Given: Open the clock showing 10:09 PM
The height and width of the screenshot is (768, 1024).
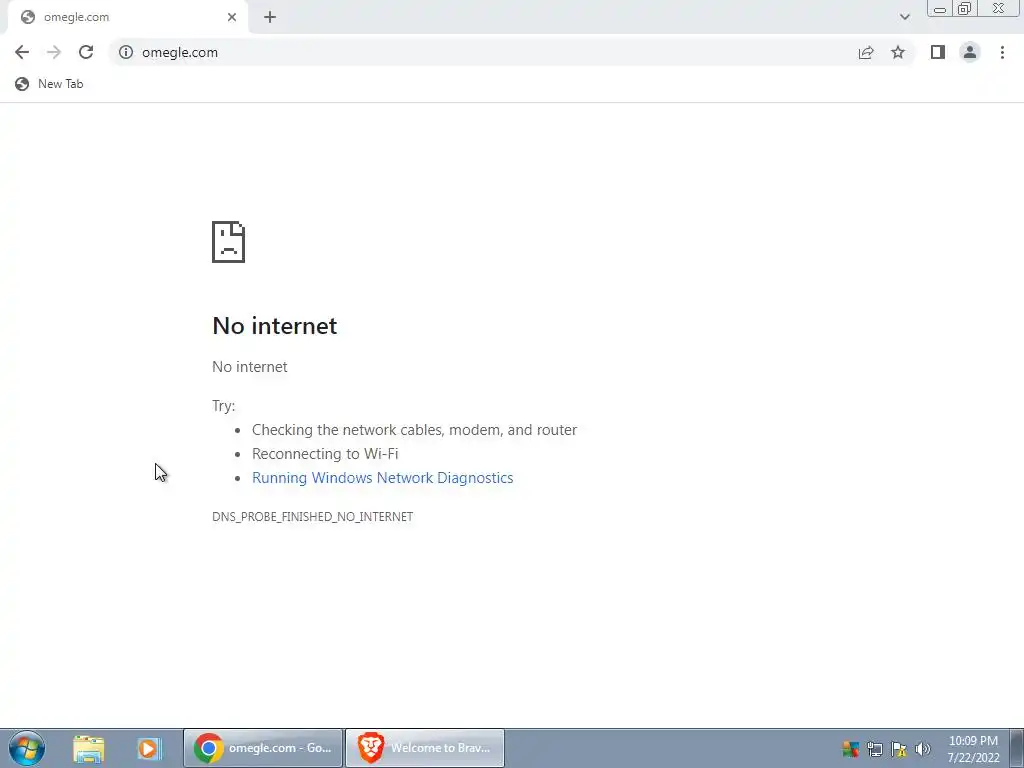Looking at the screenshot, I should click(x=973, y=748).
